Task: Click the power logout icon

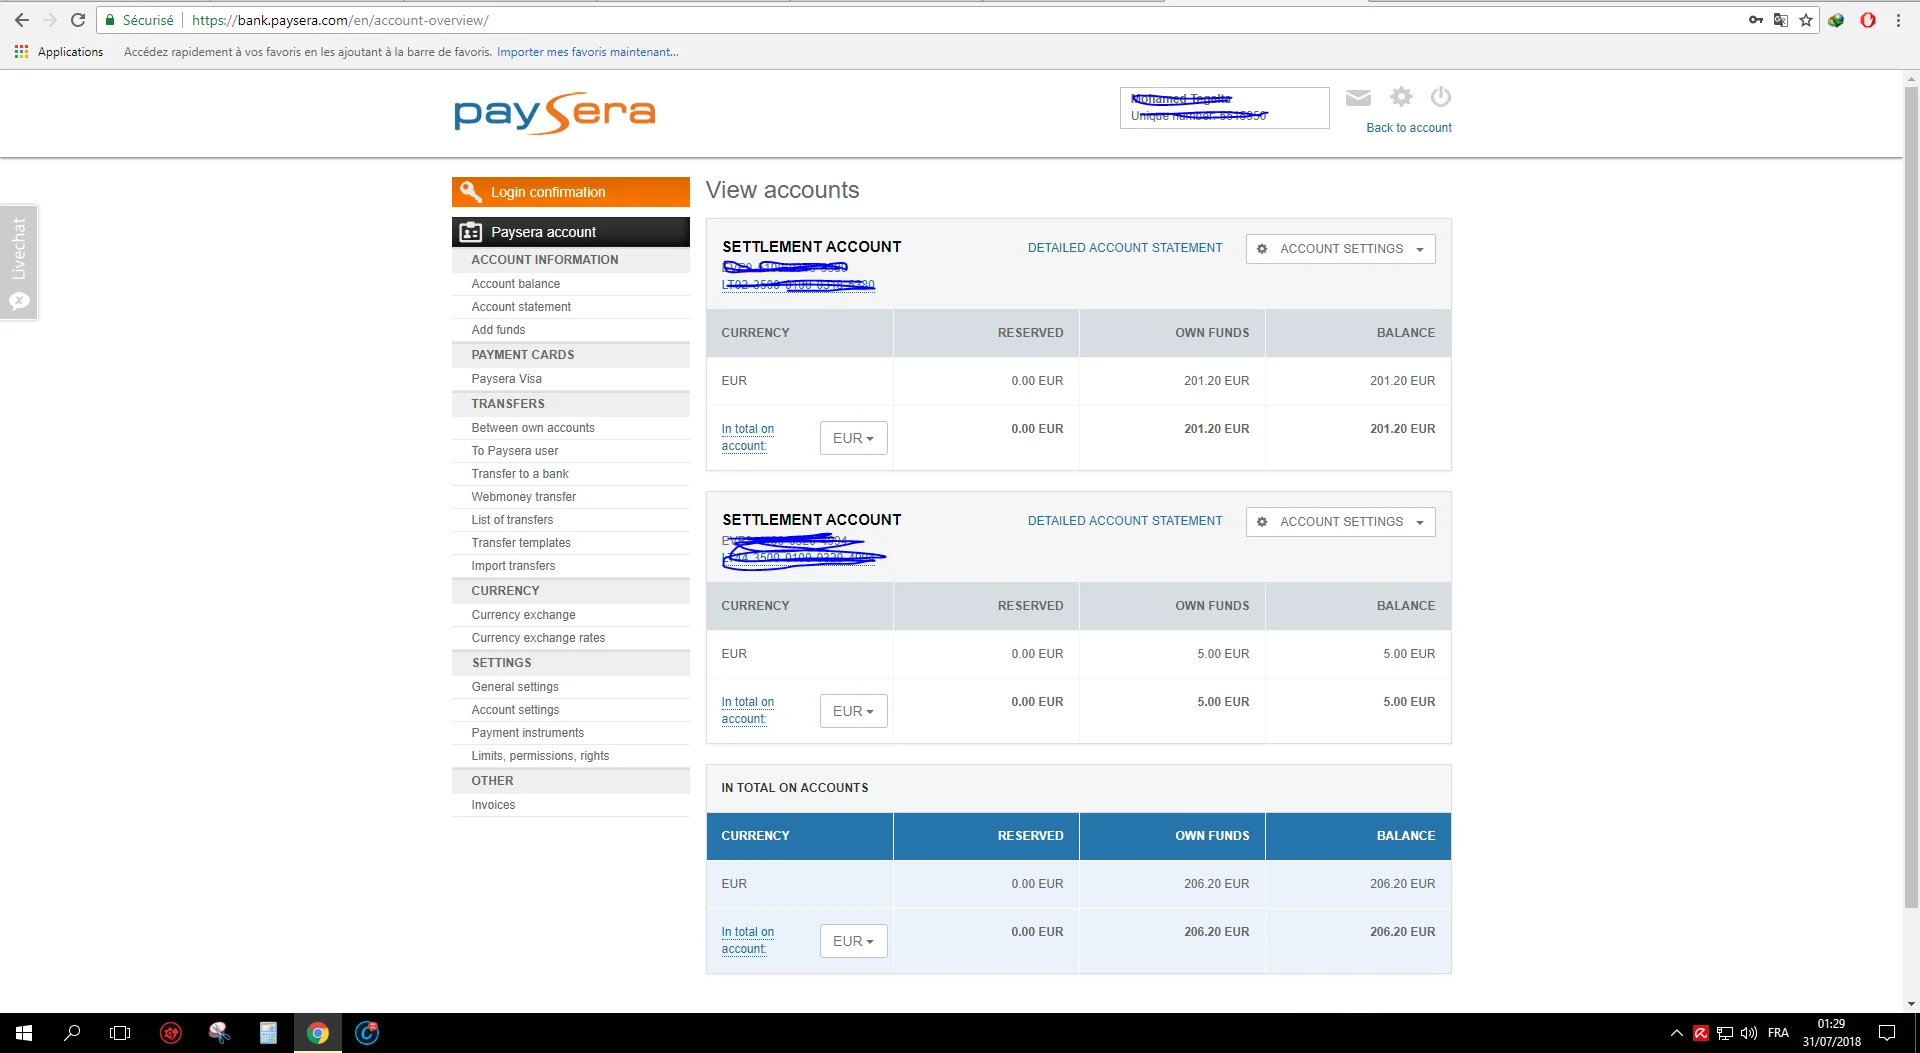Action: 1440,97
